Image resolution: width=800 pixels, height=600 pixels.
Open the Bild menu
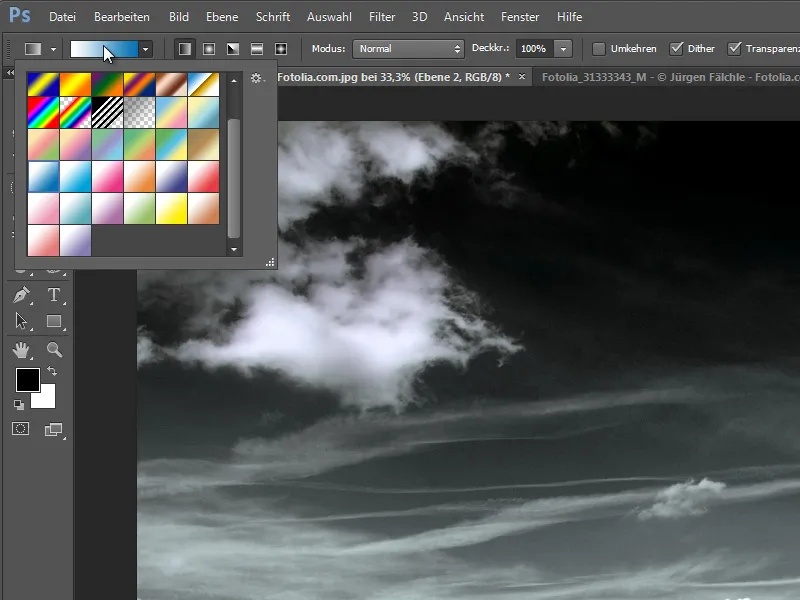179,17
